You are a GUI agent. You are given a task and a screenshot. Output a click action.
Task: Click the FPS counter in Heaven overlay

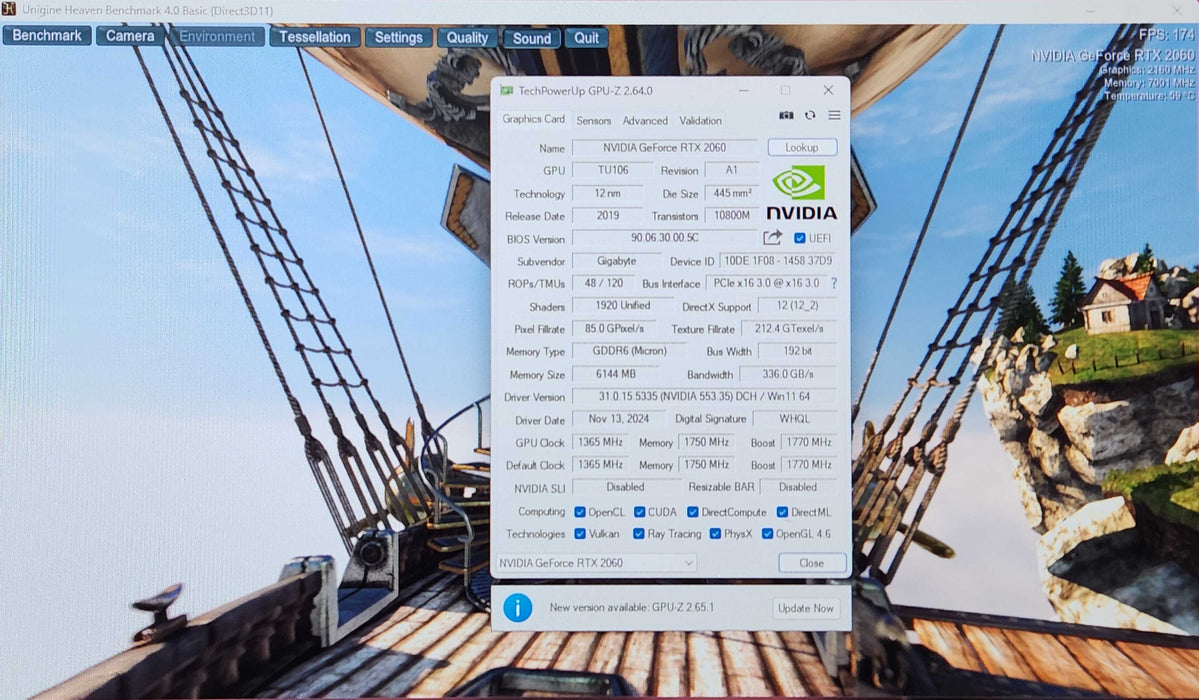click(1166, 34)
